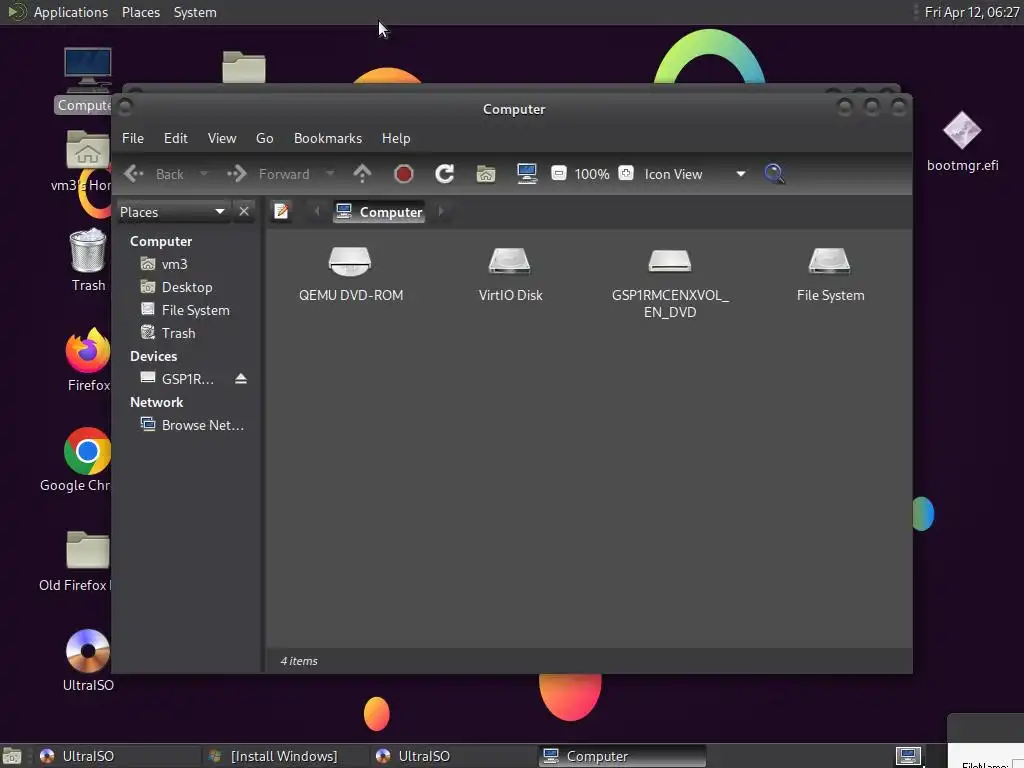1024x768 pixels.
Task: Click the 100% zoom level button
Action: click(592, 174)
